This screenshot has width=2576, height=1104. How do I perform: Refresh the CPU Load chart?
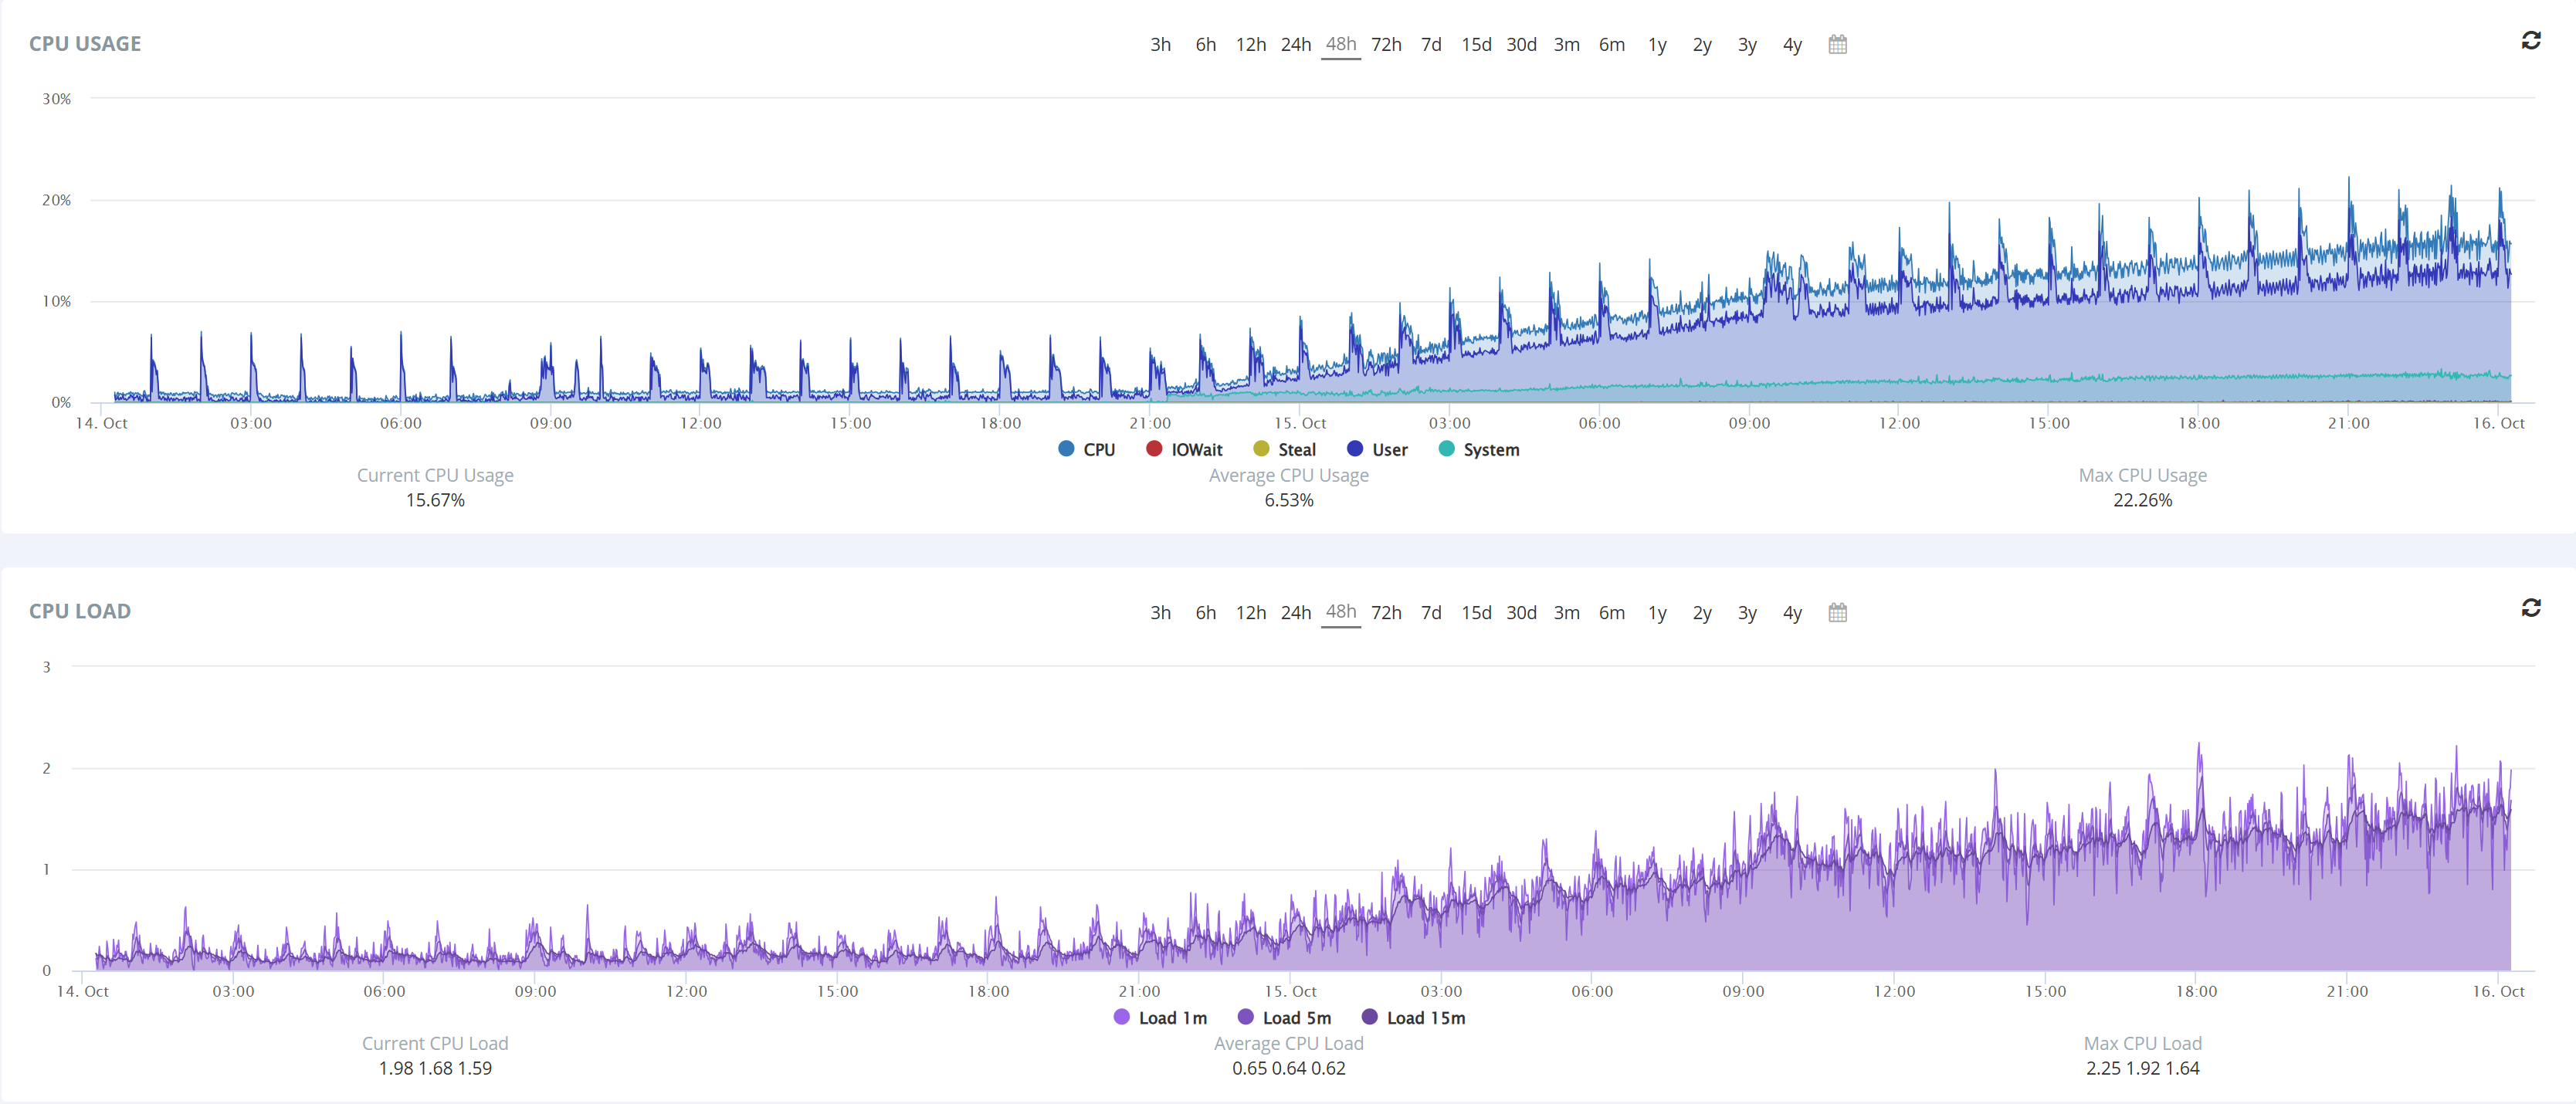coord(2530,608)
